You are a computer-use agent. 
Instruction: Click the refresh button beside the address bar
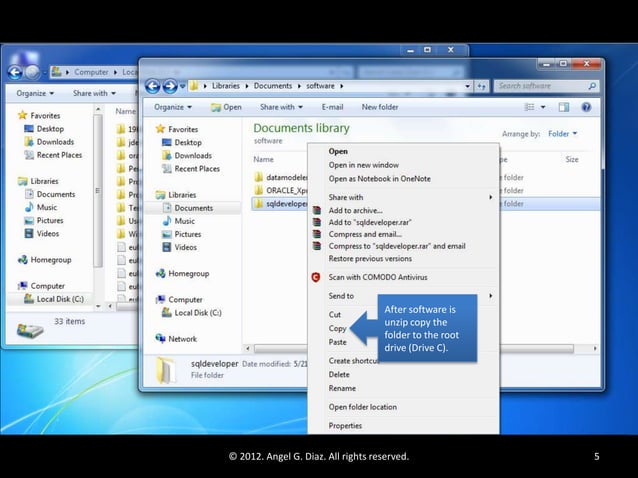482,86
